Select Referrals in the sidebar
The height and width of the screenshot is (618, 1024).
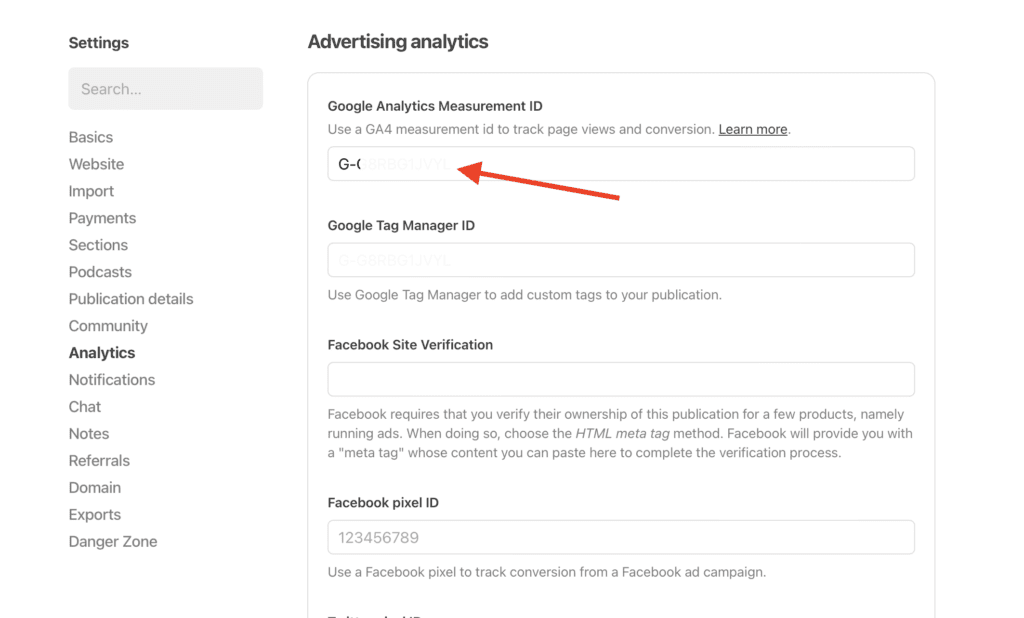coord(99,461)
